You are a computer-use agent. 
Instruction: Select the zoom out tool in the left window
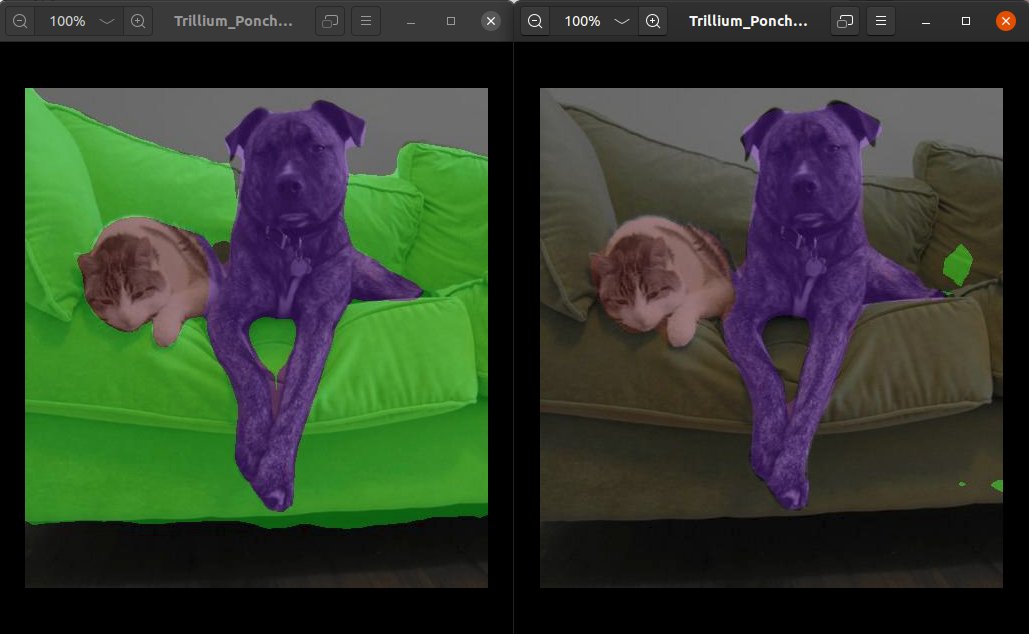(x=20, y=20)
